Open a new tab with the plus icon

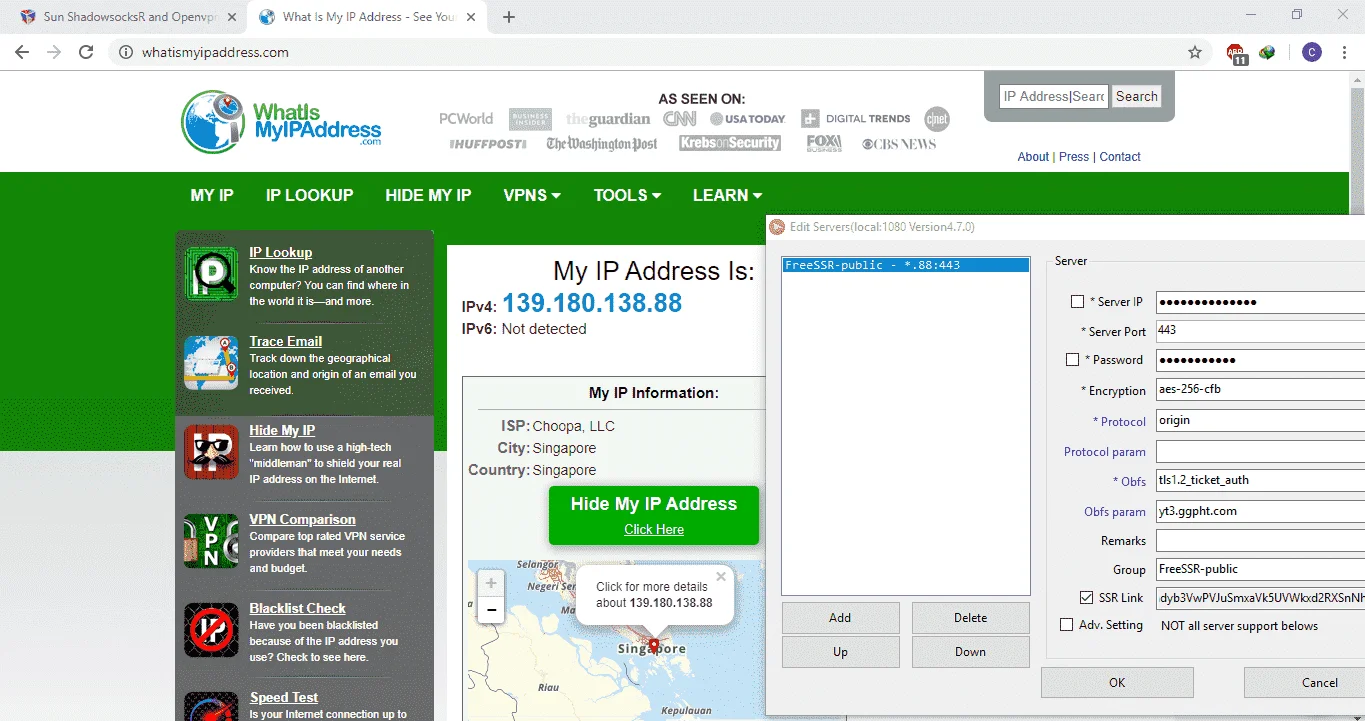[x=509, y=17]
